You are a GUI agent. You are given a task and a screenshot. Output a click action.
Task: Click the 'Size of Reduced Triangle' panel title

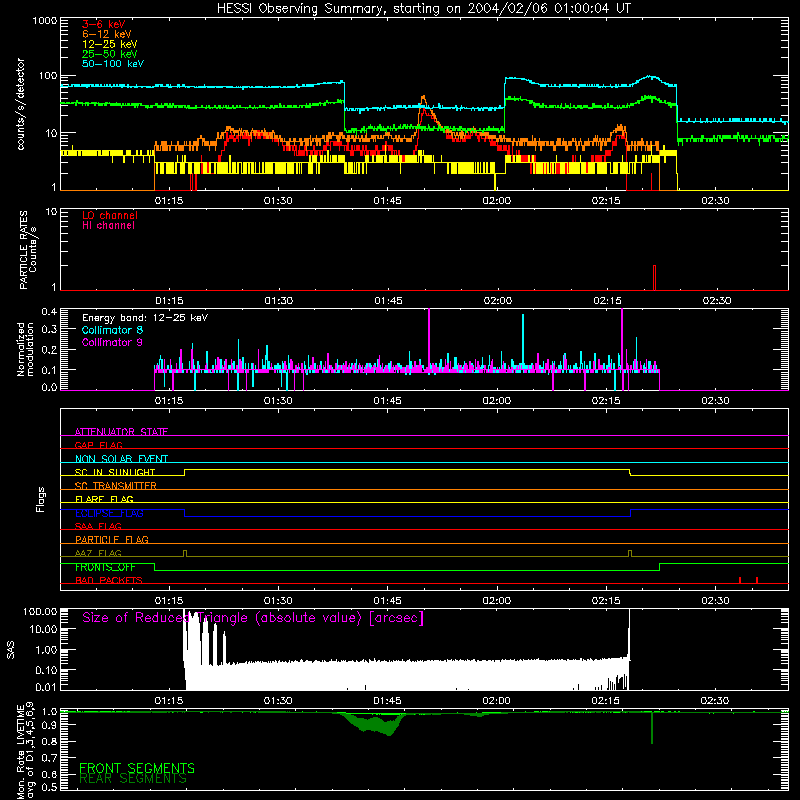(253, 618)
